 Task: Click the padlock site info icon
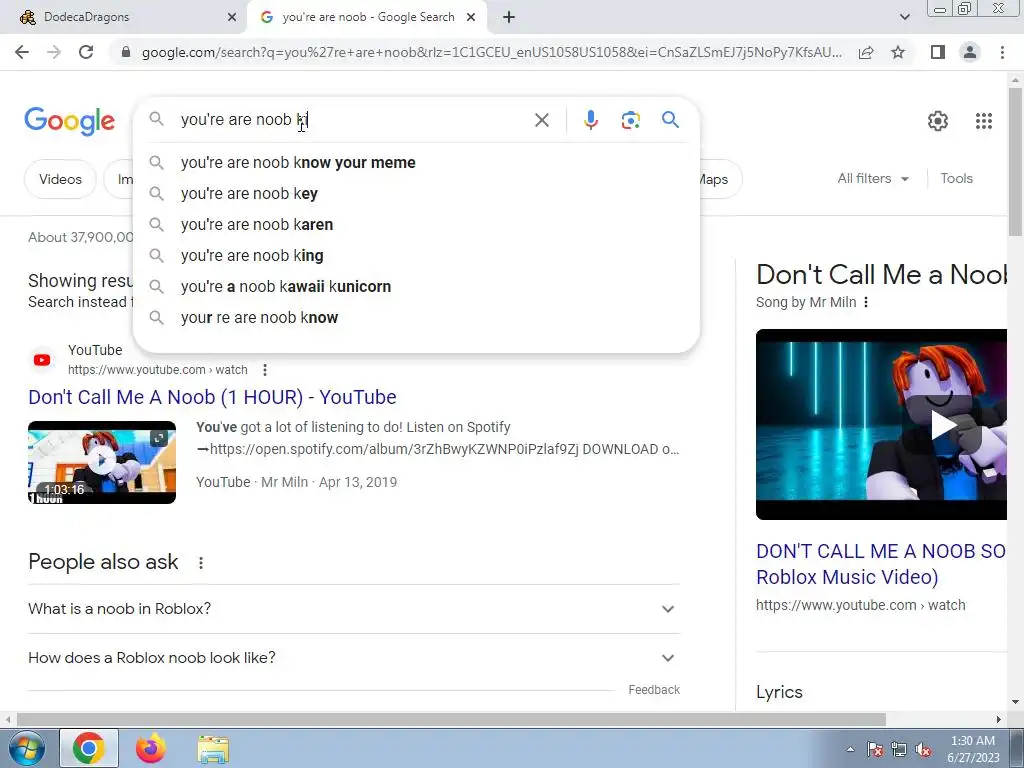pyautogui.click(x=126, y=52)
